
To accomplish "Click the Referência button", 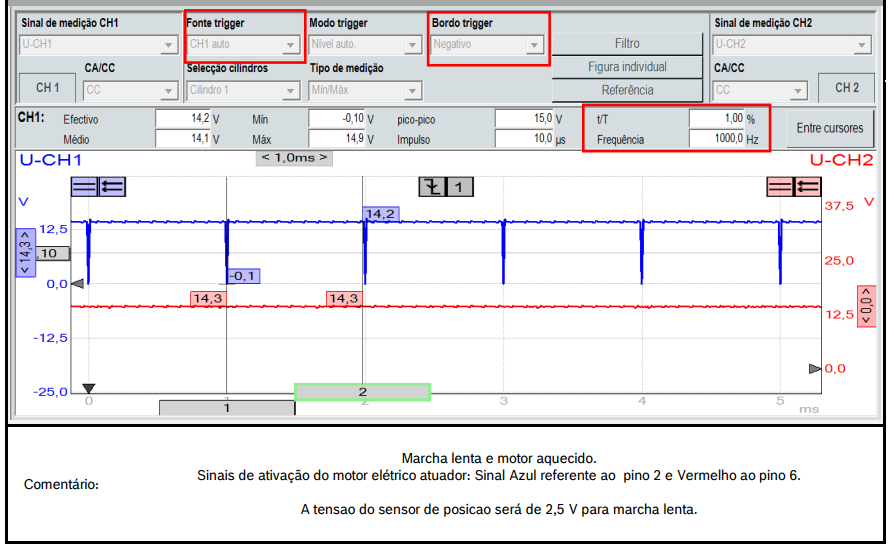I will [x=627, y=90].
